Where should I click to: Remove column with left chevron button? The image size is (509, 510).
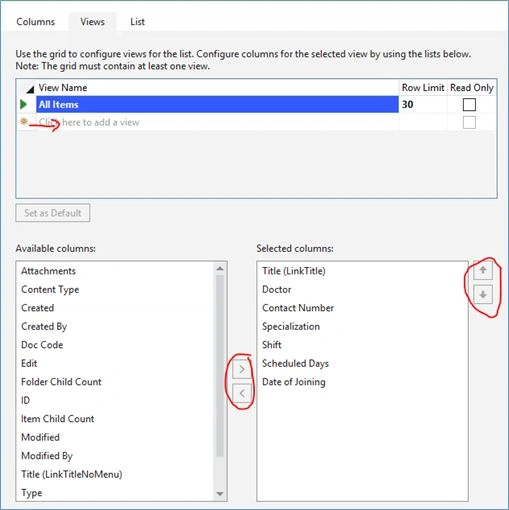242,393
